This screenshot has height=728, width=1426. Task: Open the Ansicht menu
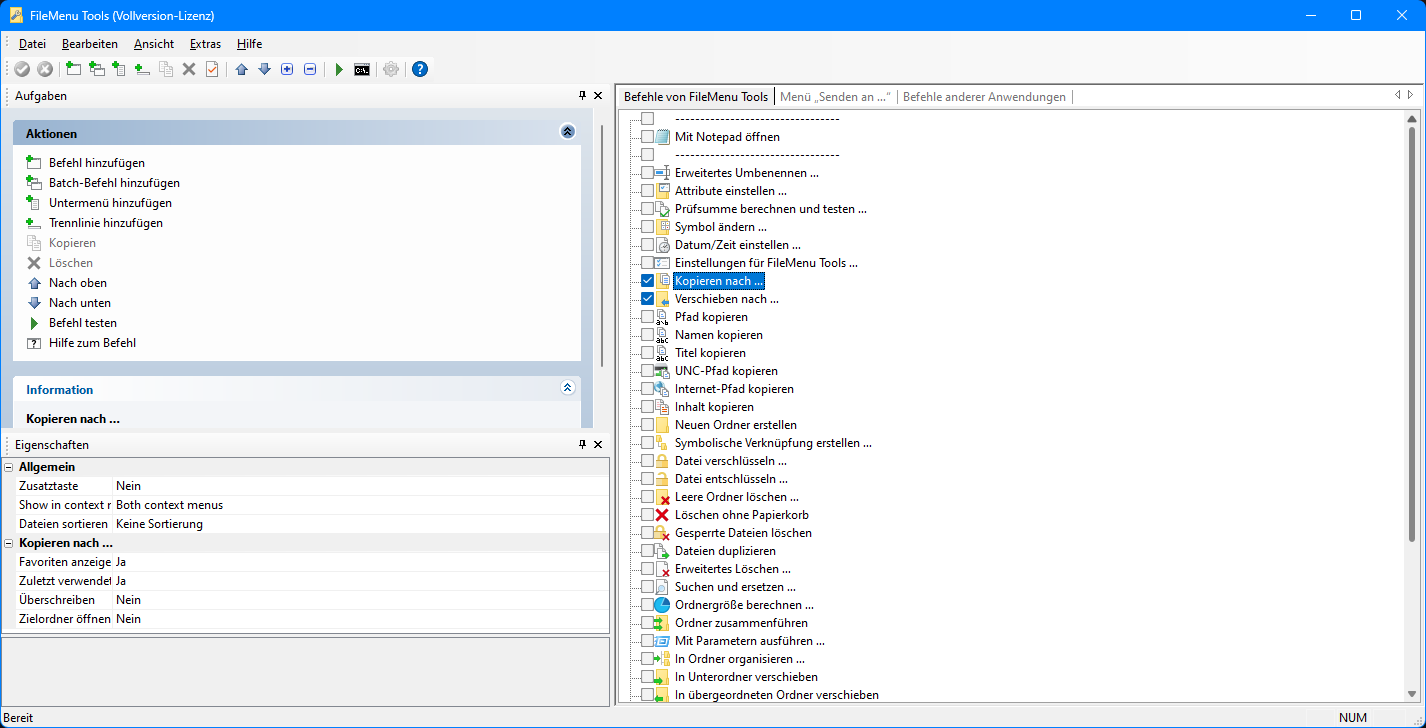coord(154,44)
